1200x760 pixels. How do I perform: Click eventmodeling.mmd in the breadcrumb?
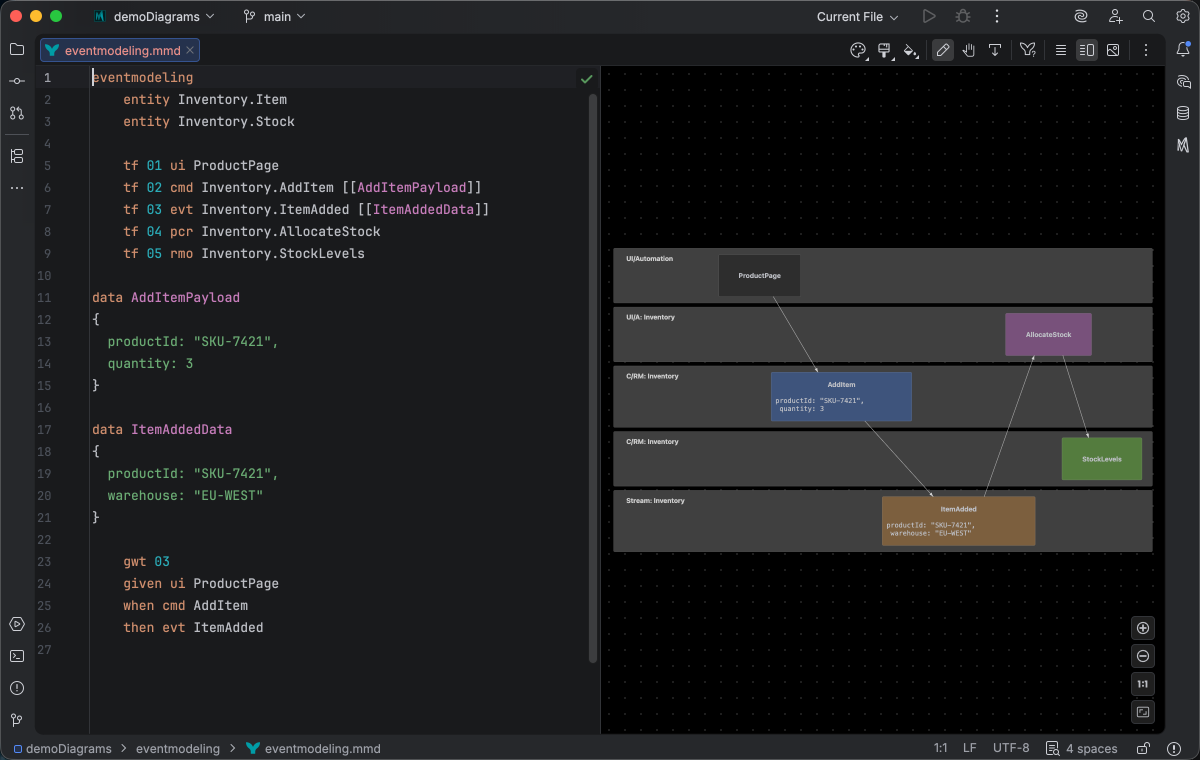313,748
